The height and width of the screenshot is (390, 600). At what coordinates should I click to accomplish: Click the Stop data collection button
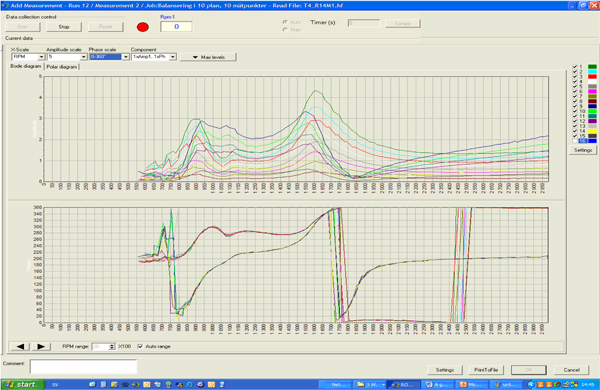pos(64,27)
